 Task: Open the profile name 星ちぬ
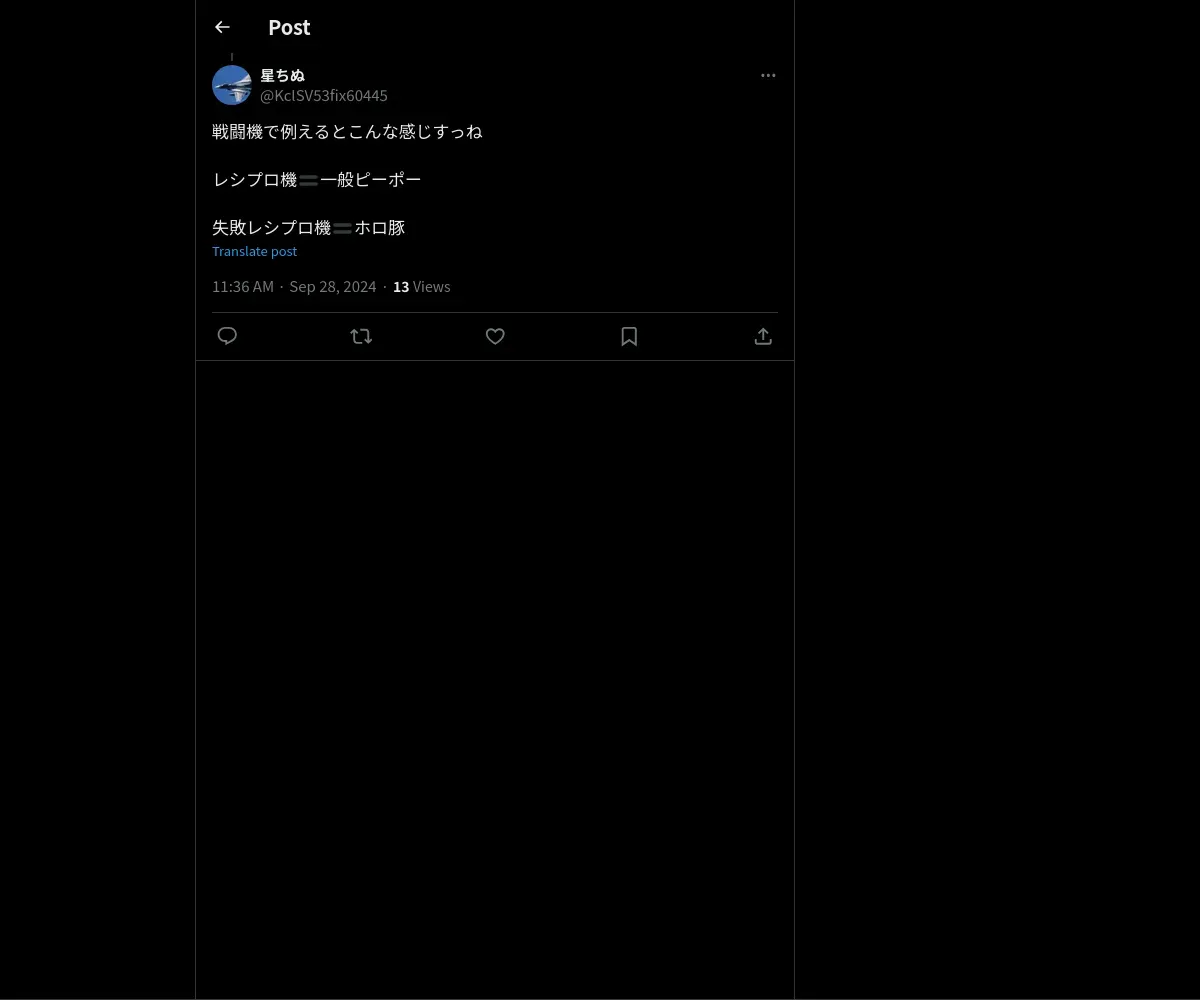click(282, 75)
